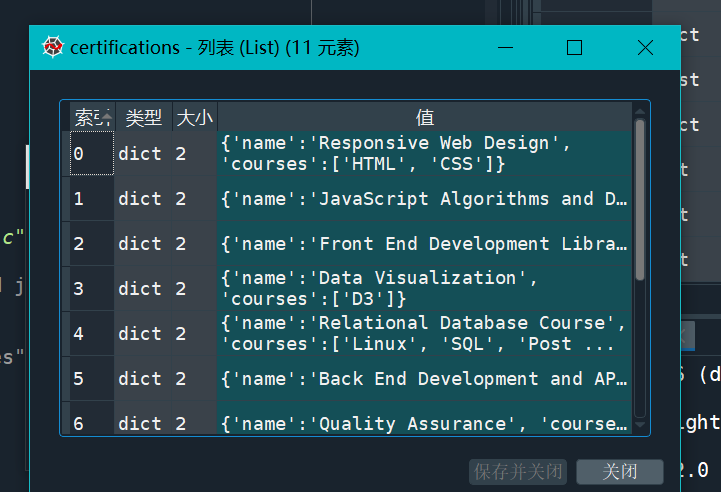Click the vertical scrollbar of the list
Viewport: 721px width, 492px height.
point(640,200)
